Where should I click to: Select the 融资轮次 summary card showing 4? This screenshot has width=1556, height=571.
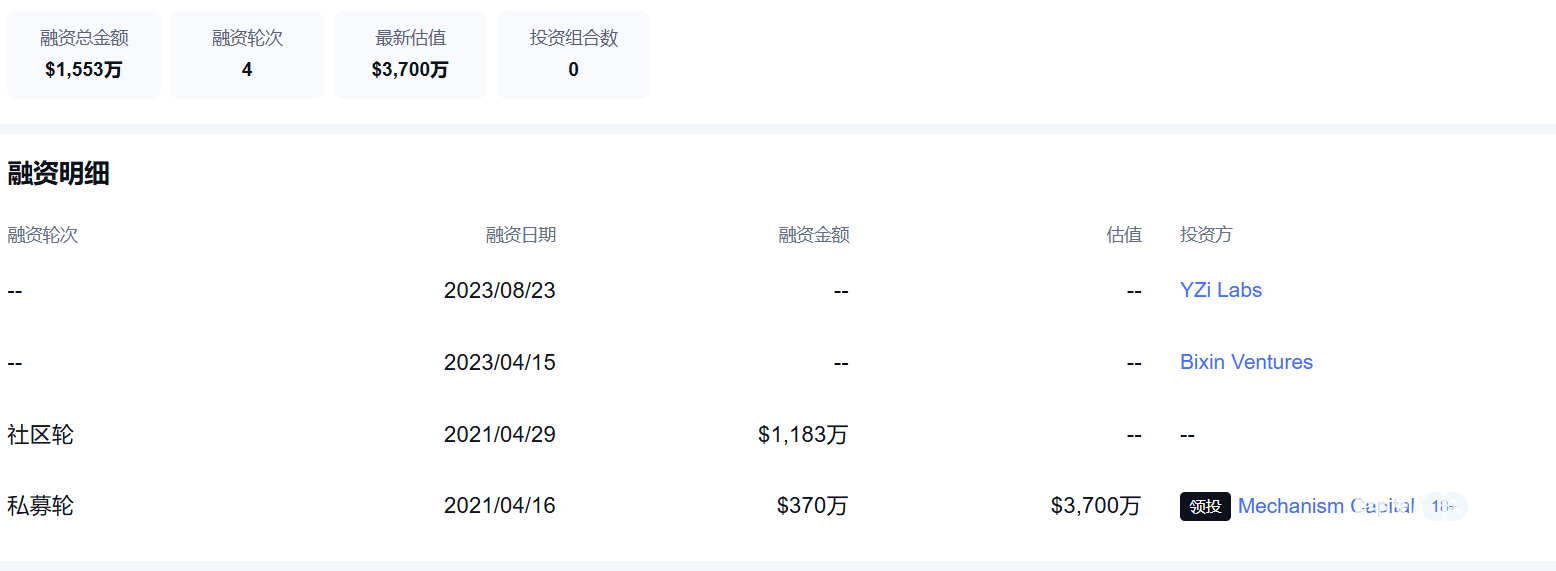point(247,55)
